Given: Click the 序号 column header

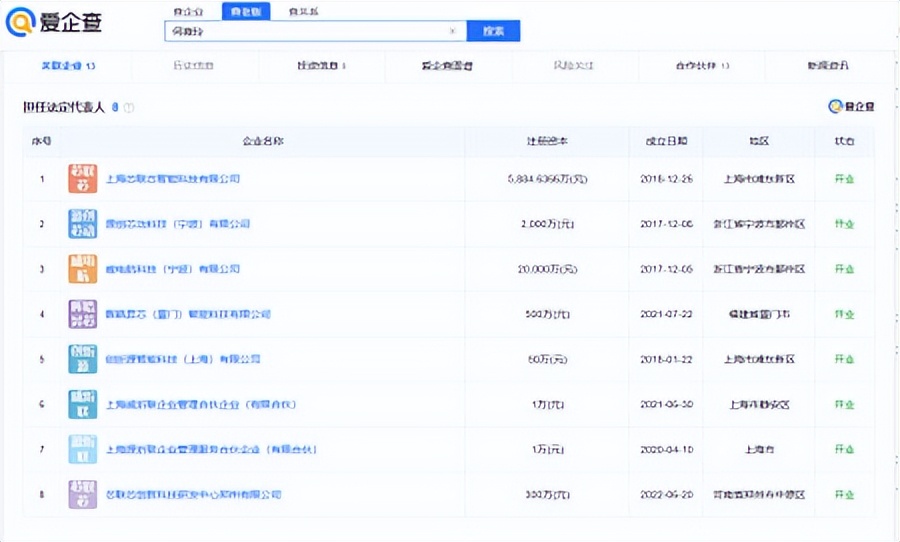Looking at the screenshot, I should tap(41, 141).
